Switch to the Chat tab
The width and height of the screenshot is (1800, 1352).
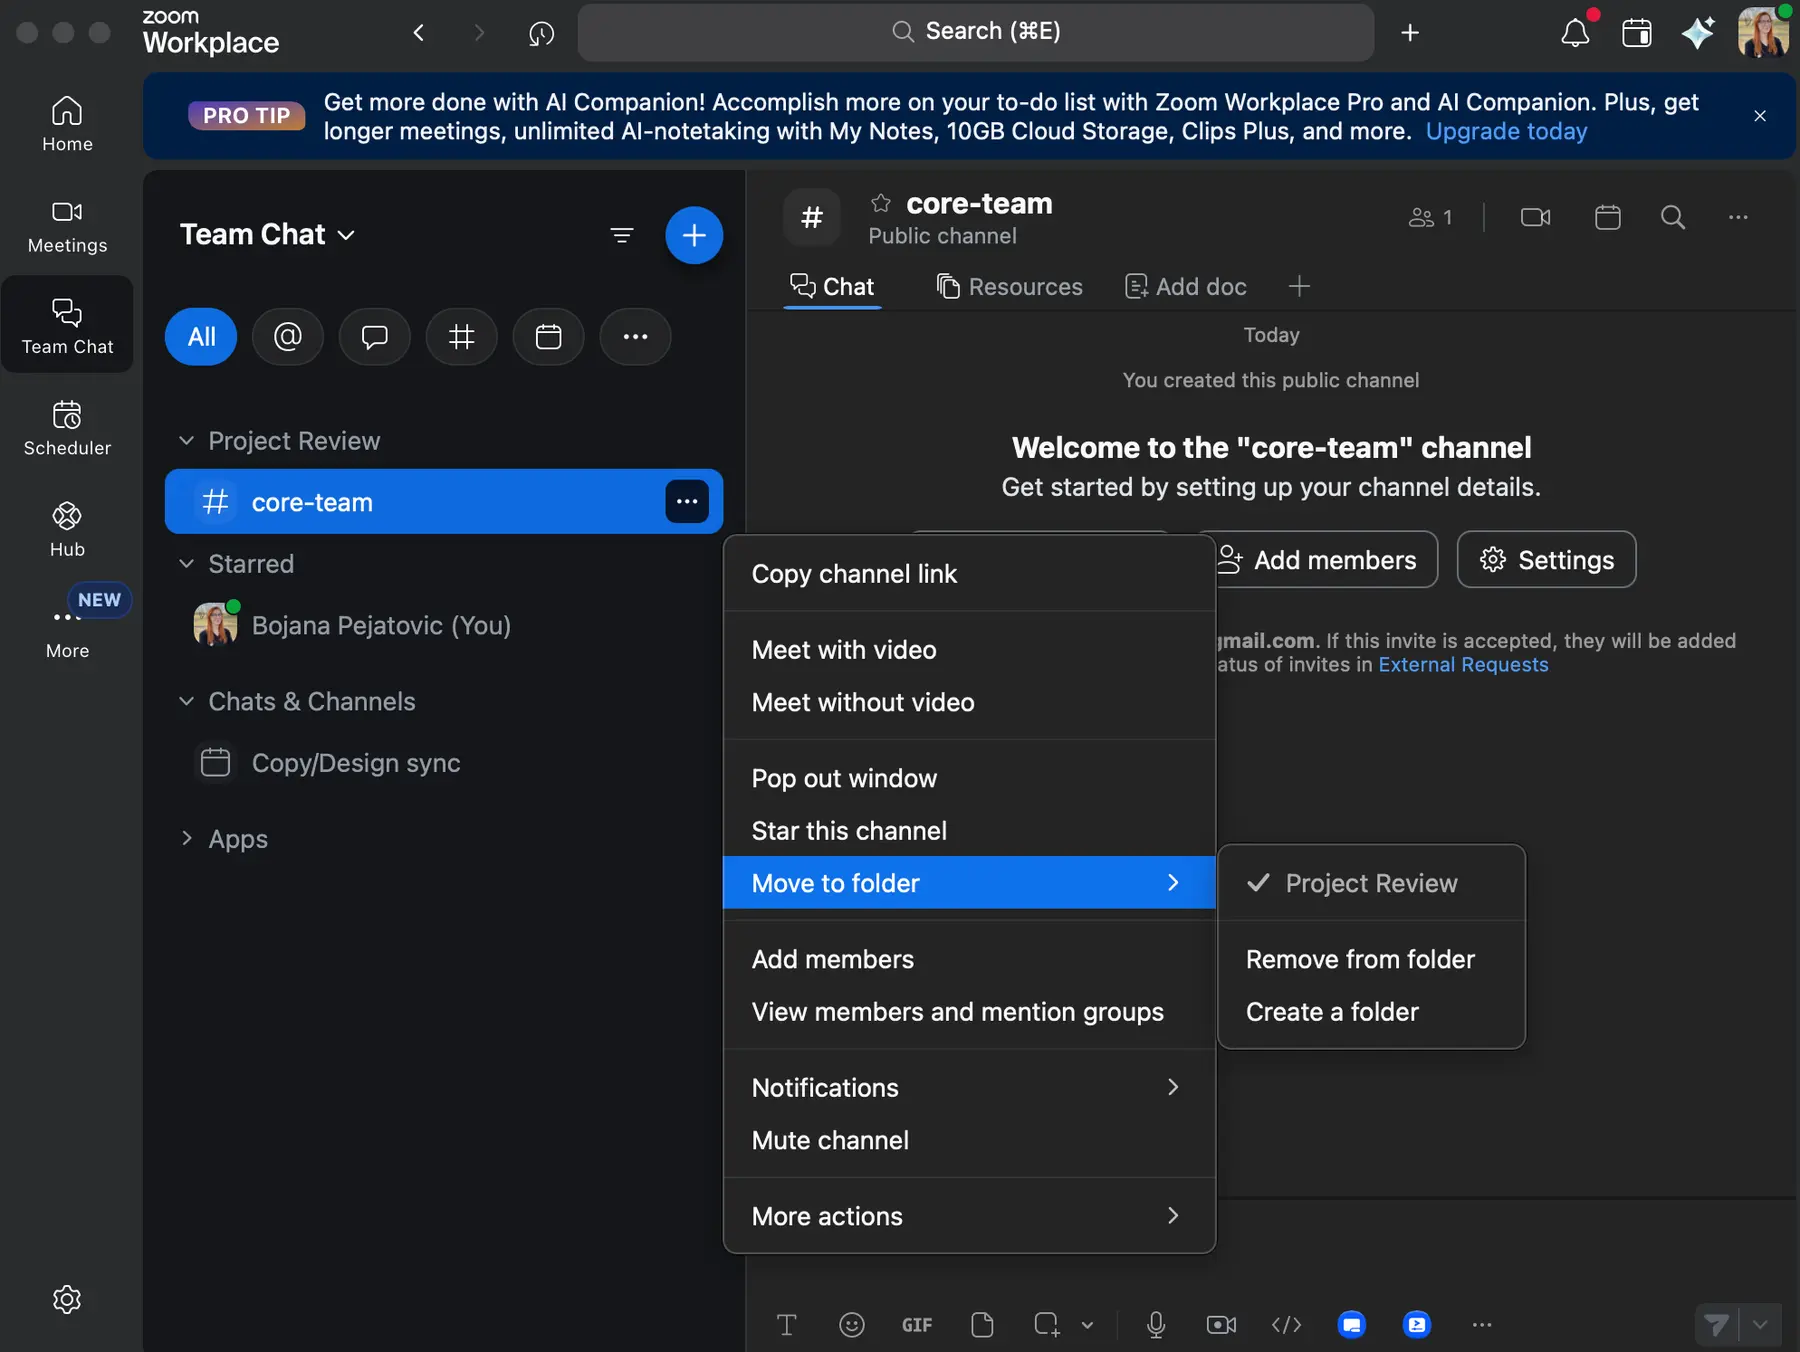pos(832,287)
